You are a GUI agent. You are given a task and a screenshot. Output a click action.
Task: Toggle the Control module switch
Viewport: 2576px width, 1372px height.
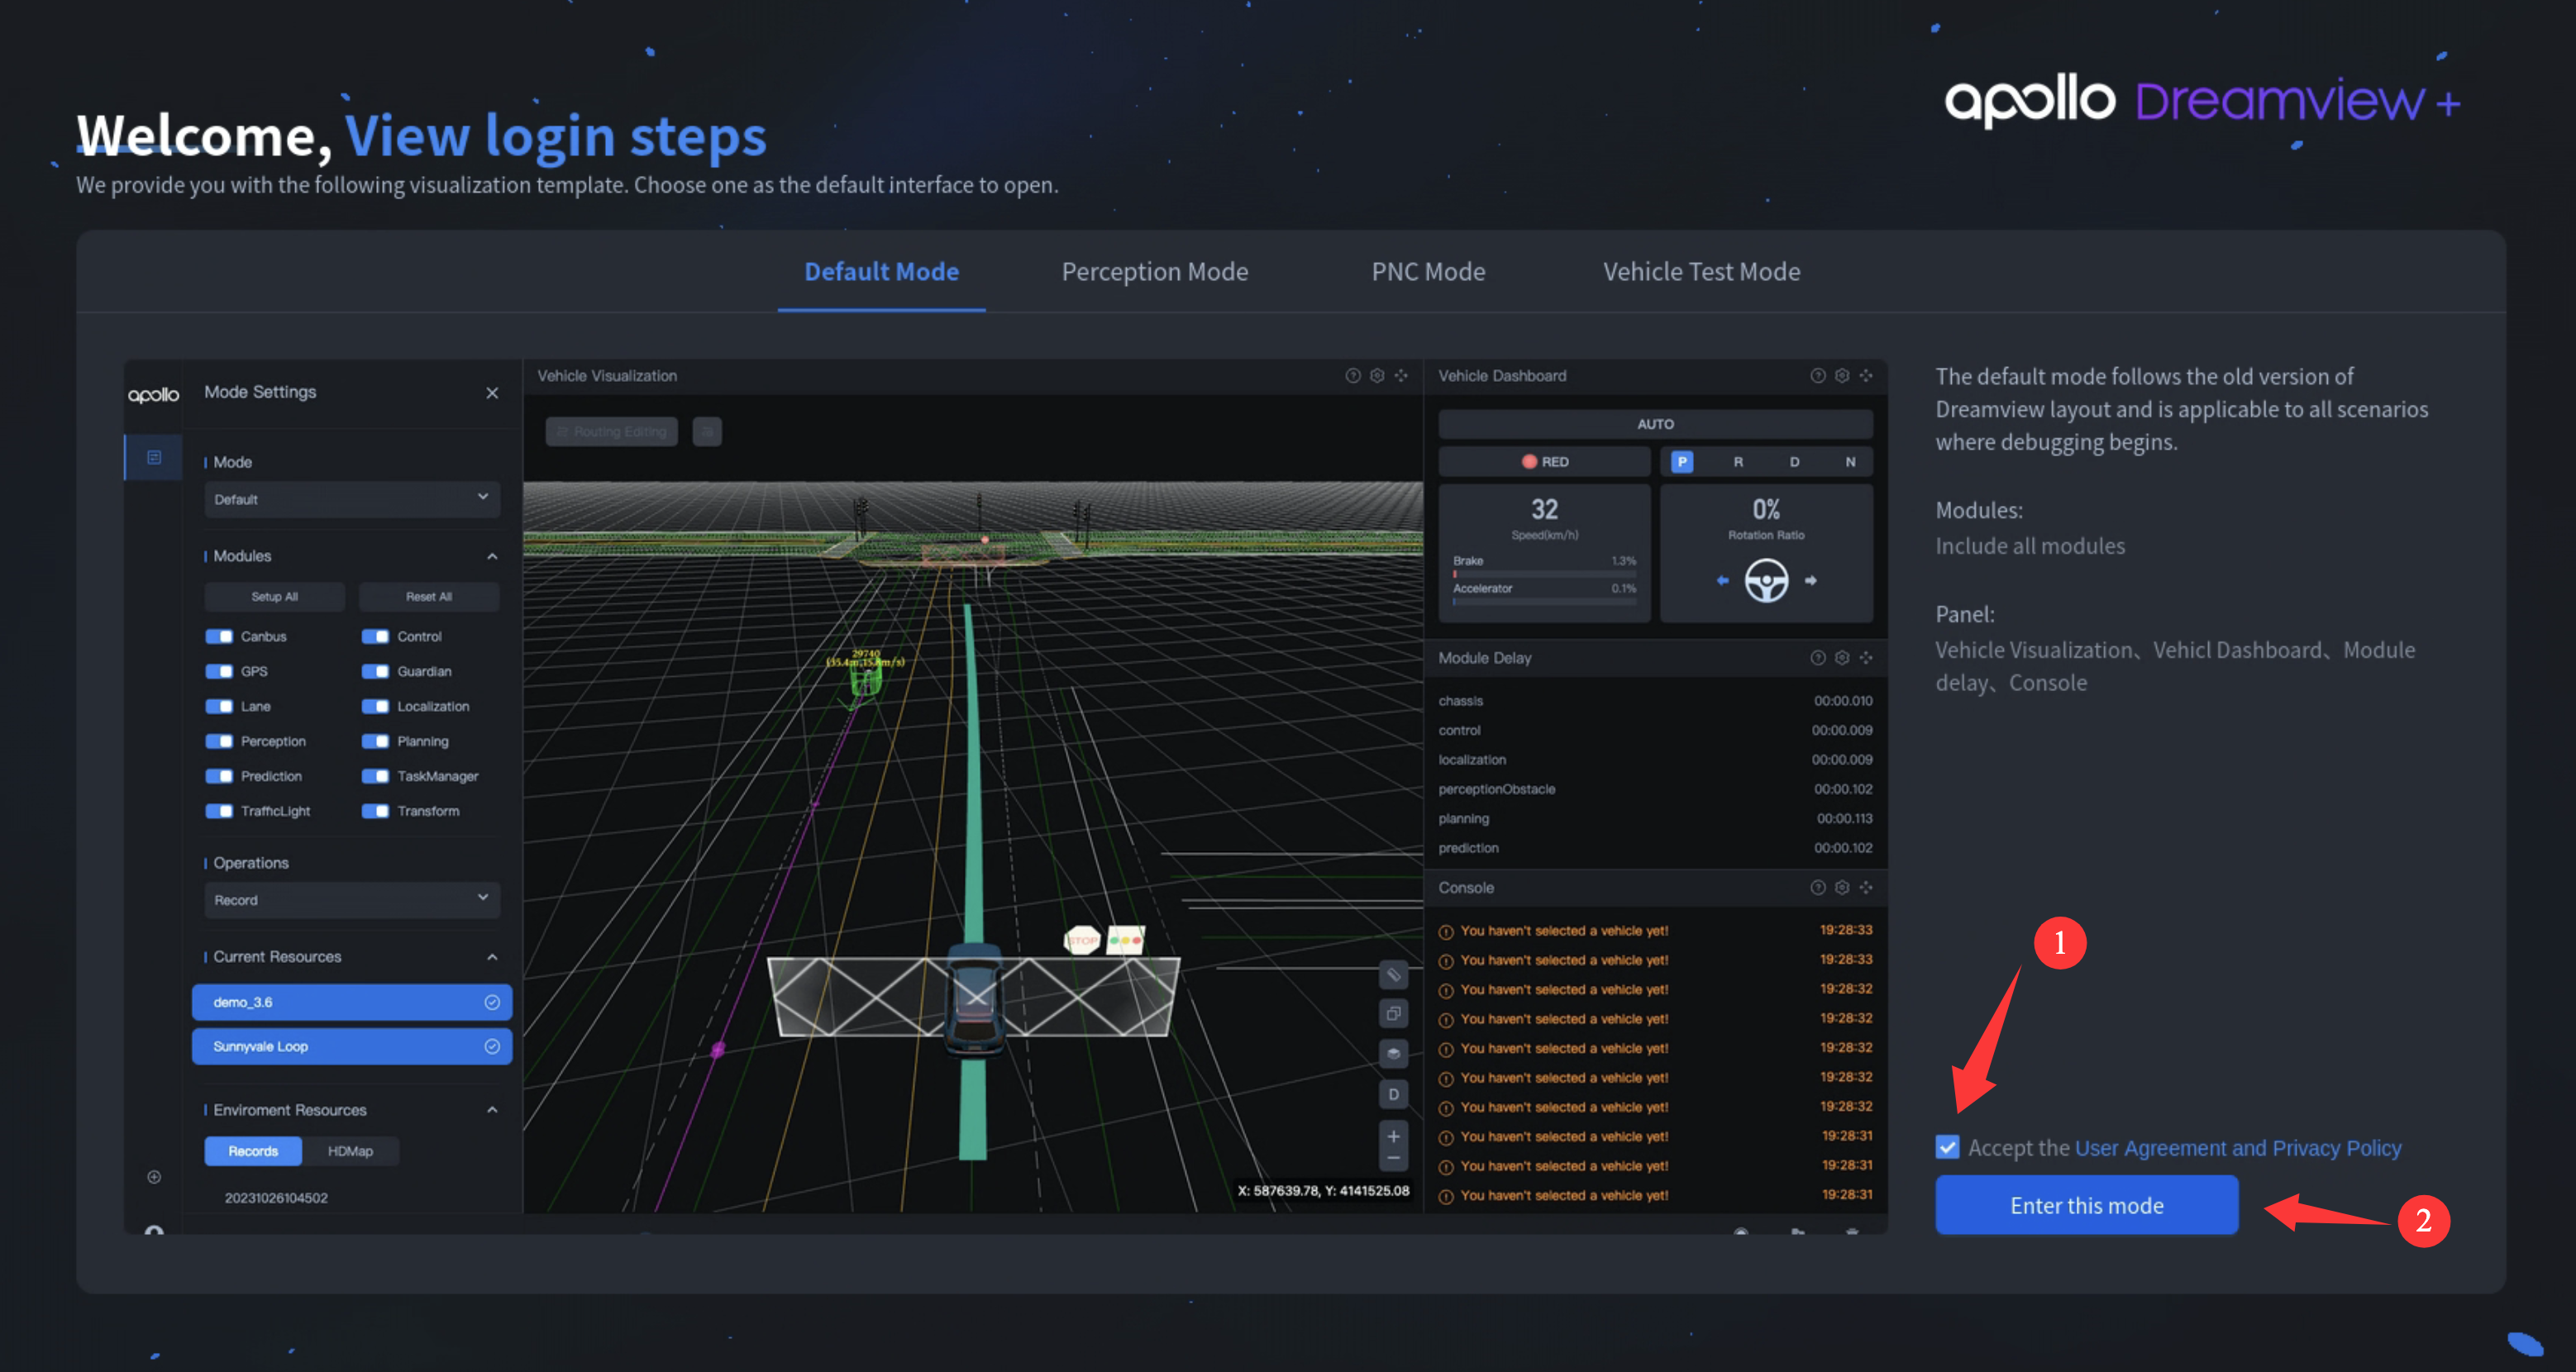pyautogui.click(x=375, y=636)
